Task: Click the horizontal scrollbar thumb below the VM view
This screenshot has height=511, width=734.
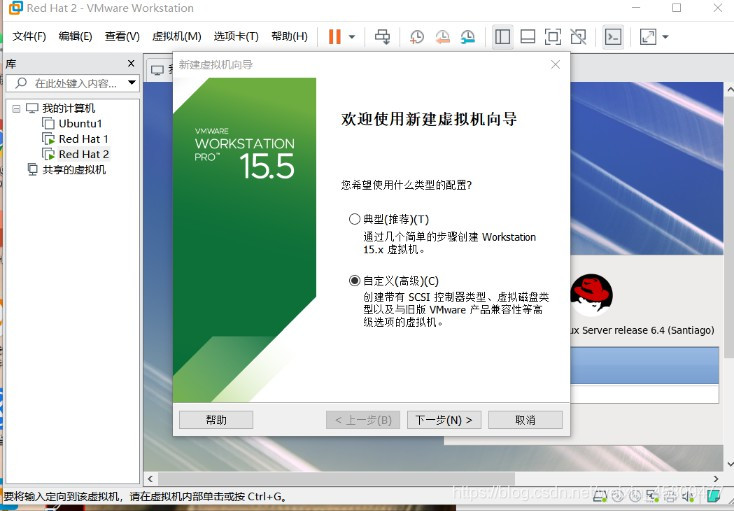Action: (x=336, y=479)
